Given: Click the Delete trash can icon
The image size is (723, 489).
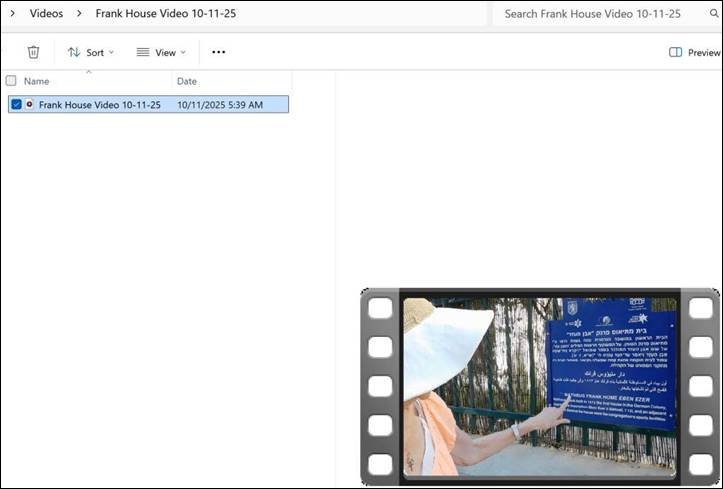Looking at the screenshot, I should click(33, 52).
